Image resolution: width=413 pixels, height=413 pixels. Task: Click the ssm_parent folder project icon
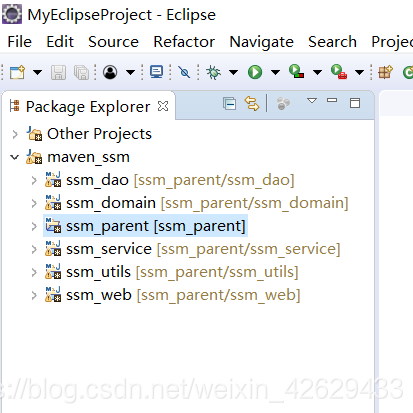(53, 226)
